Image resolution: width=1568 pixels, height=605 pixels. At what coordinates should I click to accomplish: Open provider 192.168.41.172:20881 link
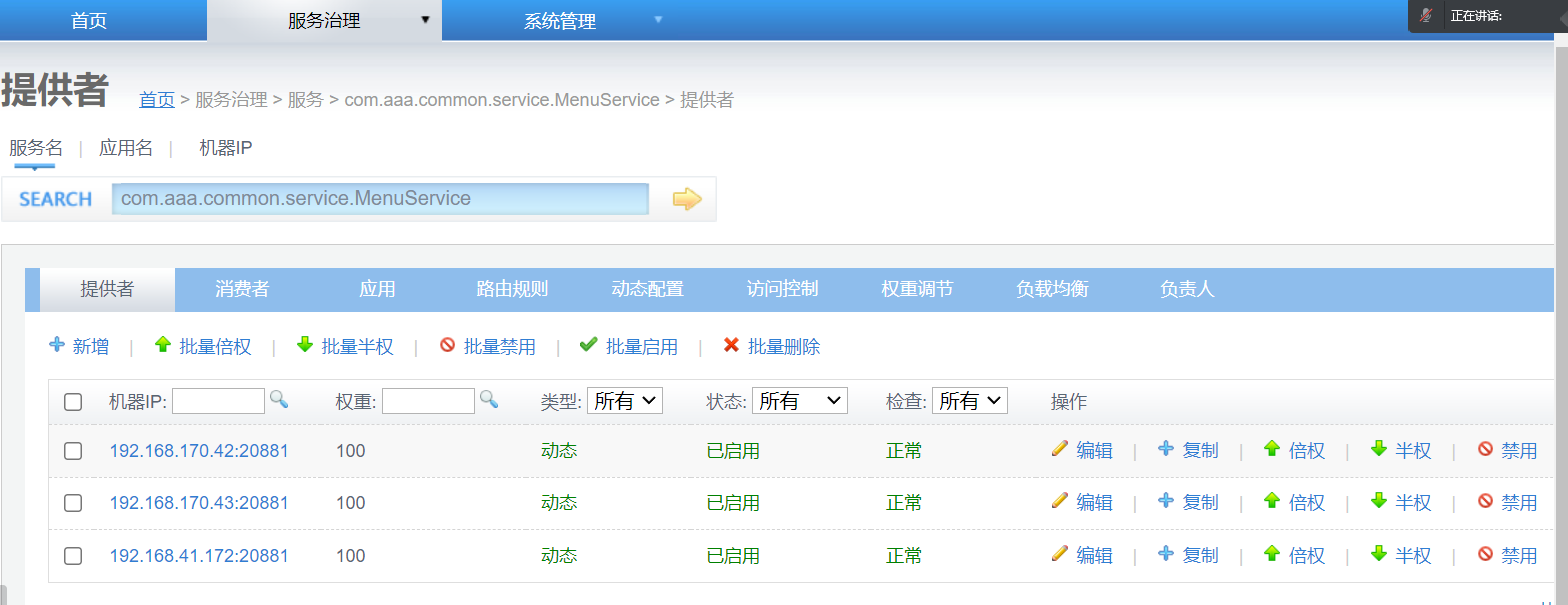[x=199, y=556]
